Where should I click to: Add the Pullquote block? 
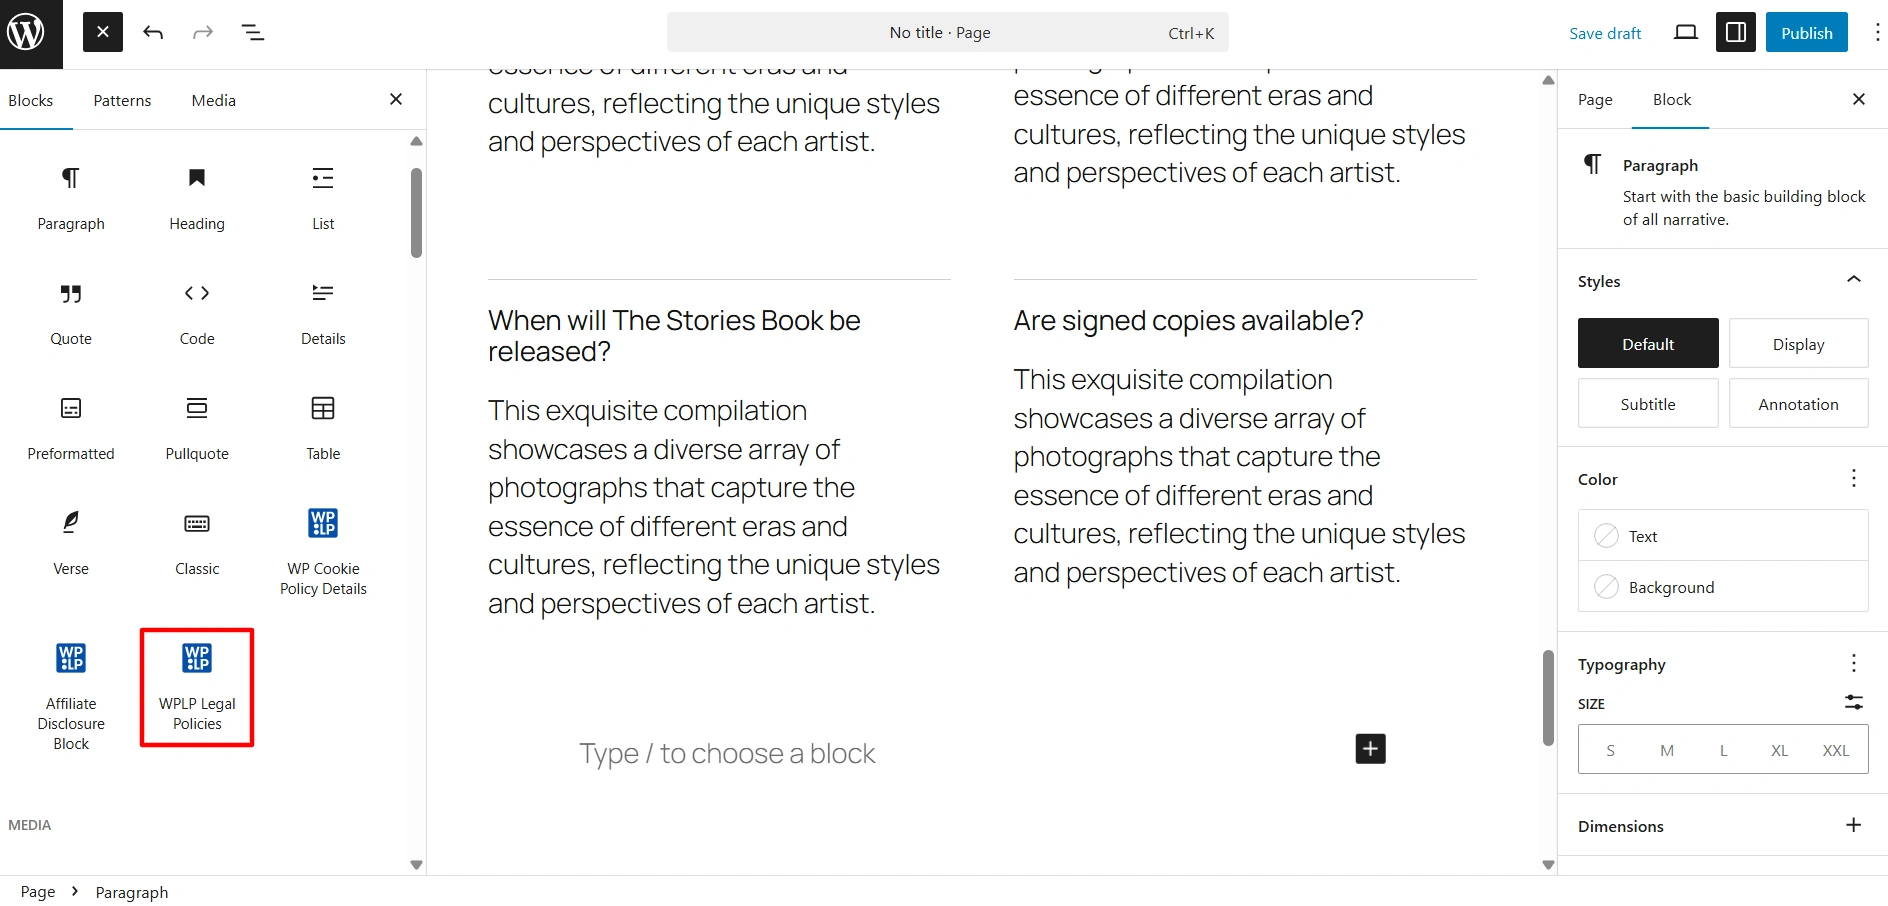click(197, 427)
